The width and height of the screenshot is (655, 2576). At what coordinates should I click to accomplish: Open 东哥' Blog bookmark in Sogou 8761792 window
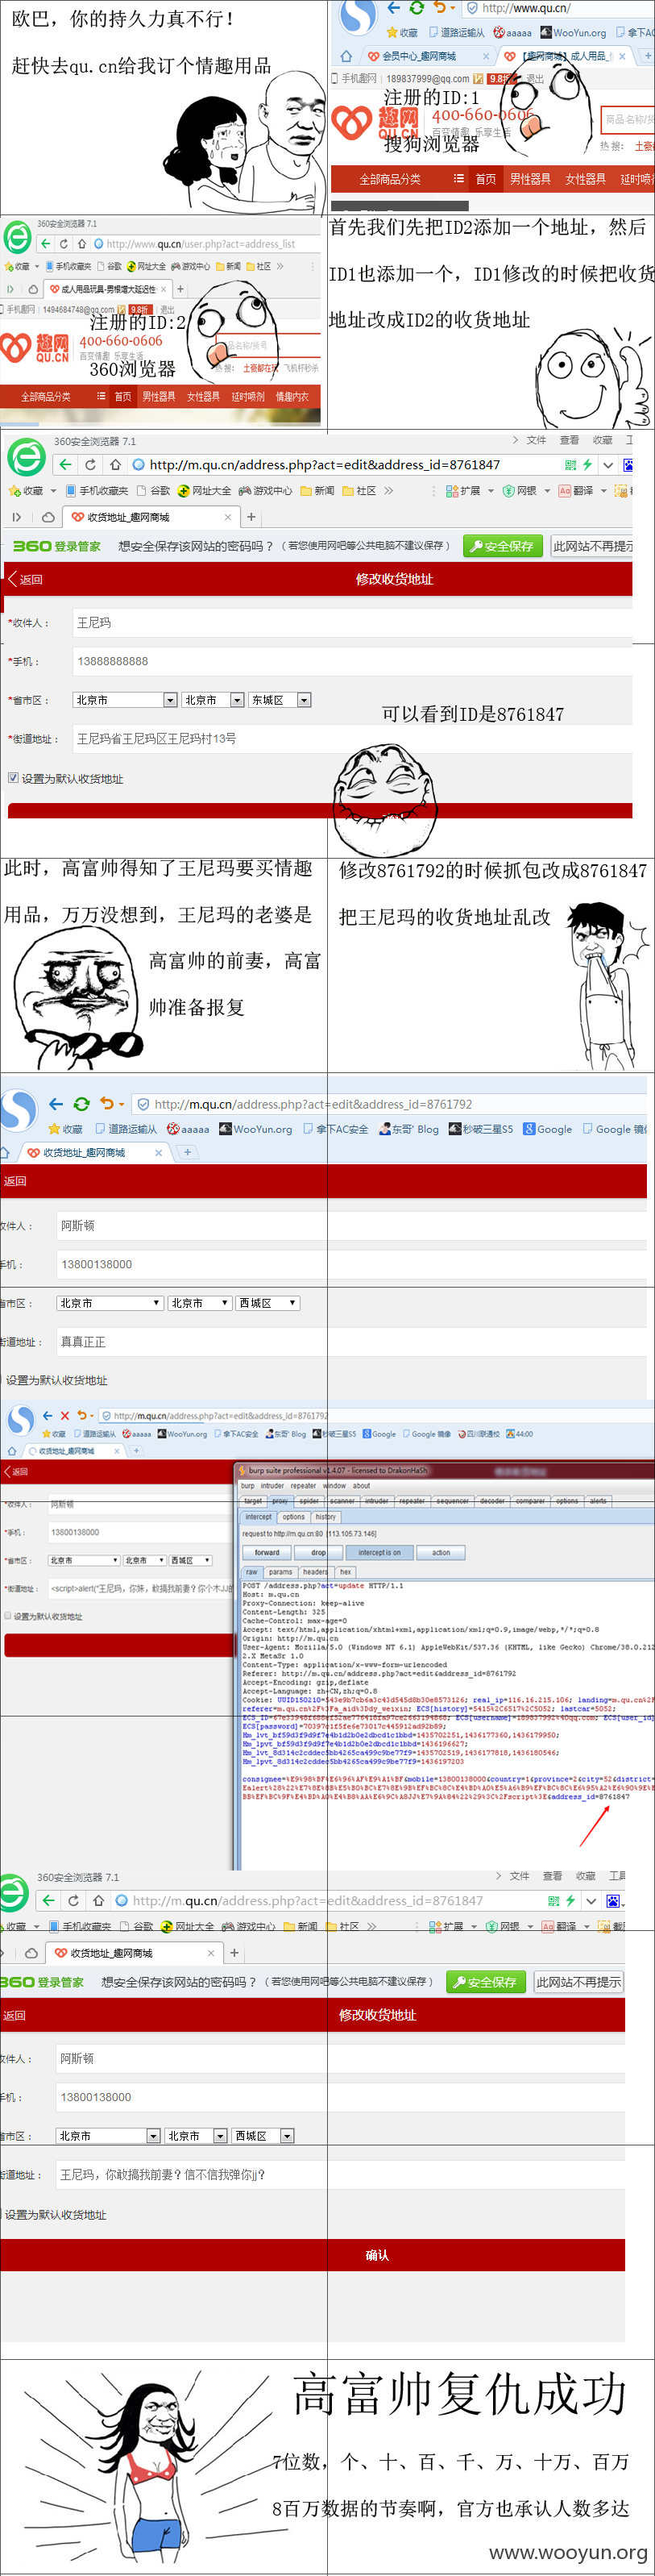pyautogui.click(x=408, y=1129)
